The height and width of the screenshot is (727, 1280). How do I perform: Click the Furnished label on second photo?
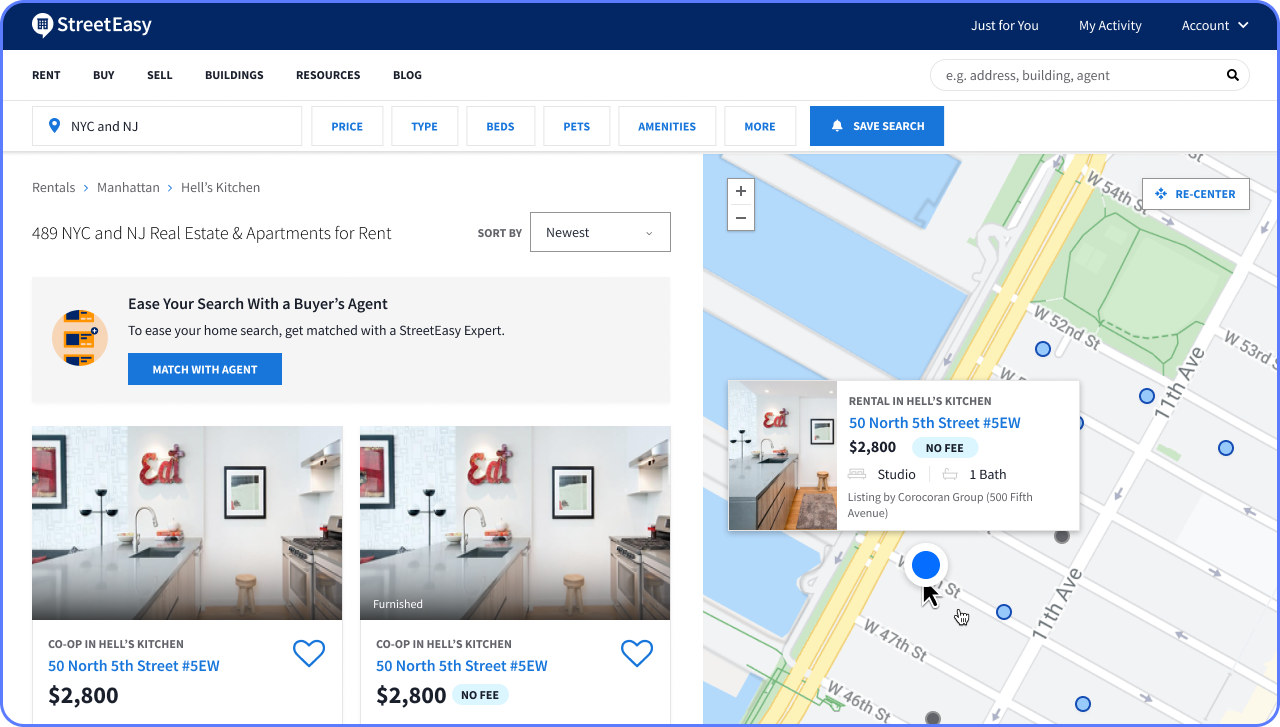coord(398,604)
